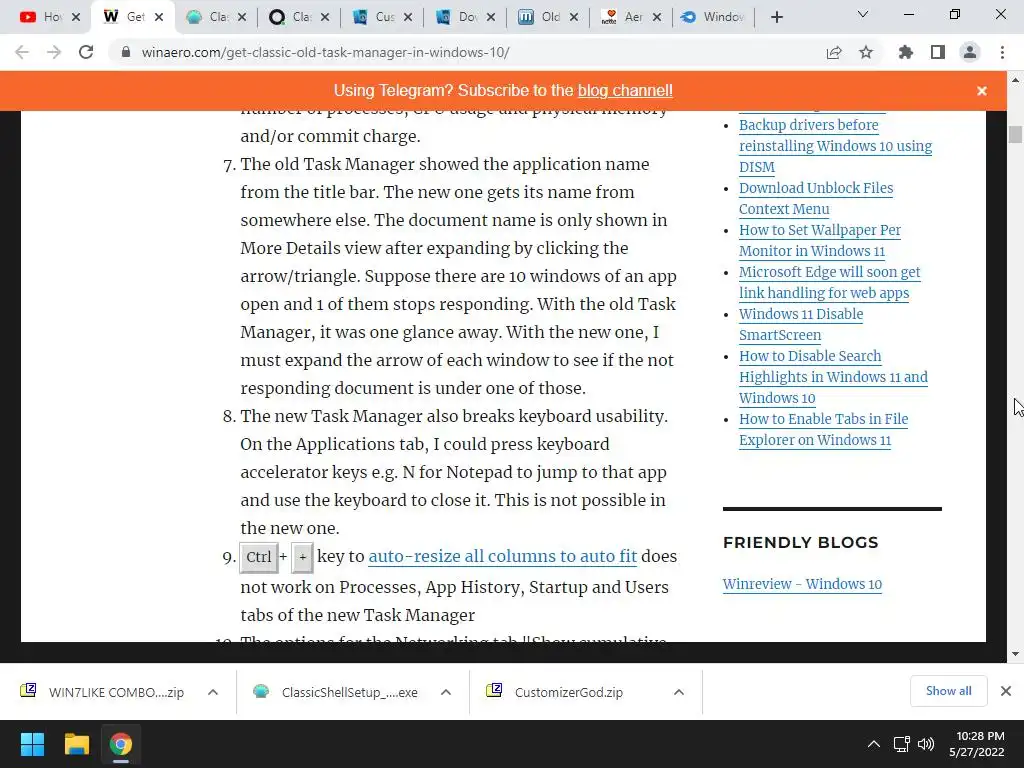Open 'Backup drivers before reinstalling Windows 10' link
The width and height of the screenshot is (1024, 768).
835,146
